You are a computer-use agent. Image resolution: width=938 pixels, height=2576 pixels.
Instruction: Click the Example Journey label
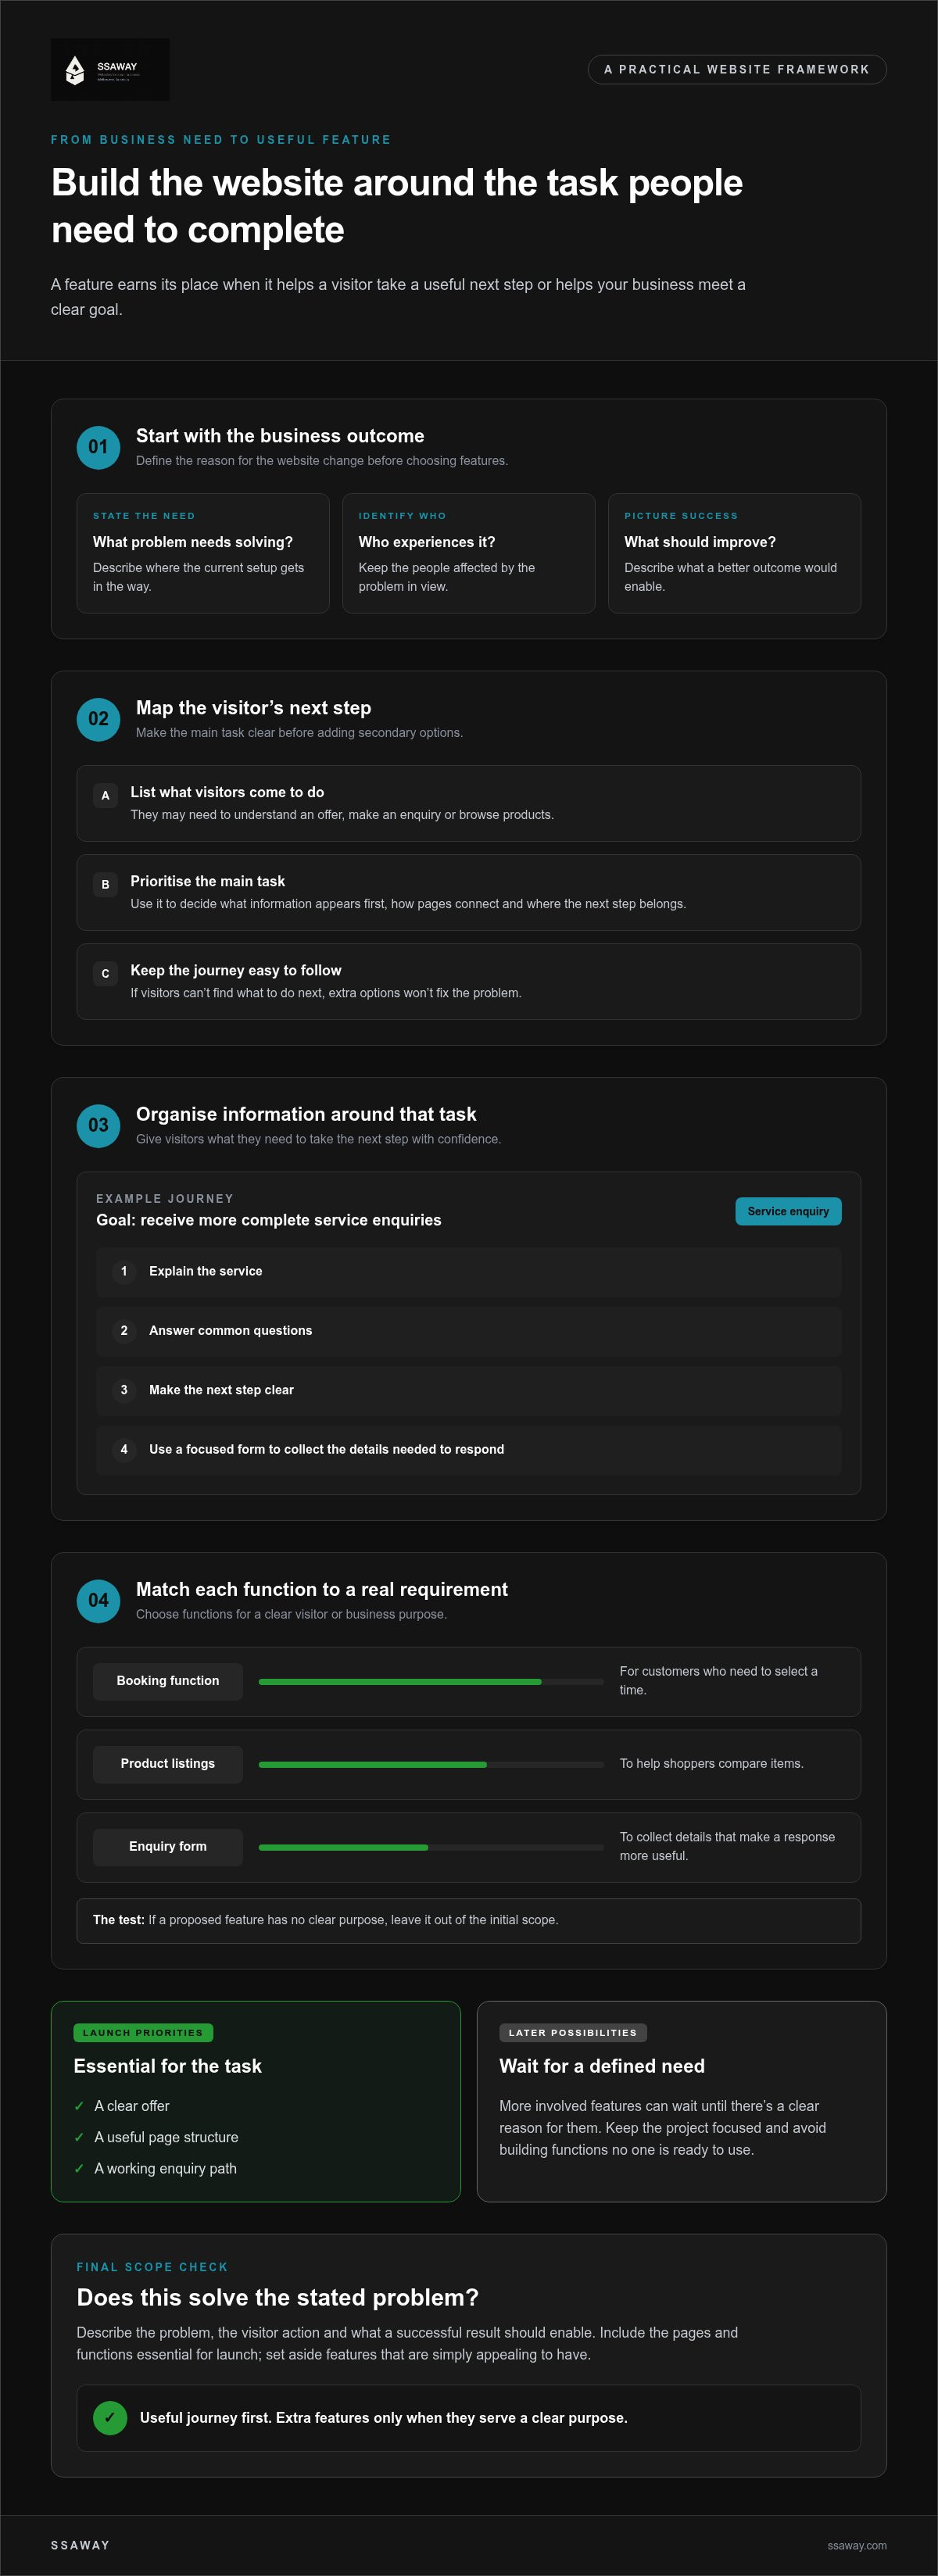click(x=165, y=1199)
